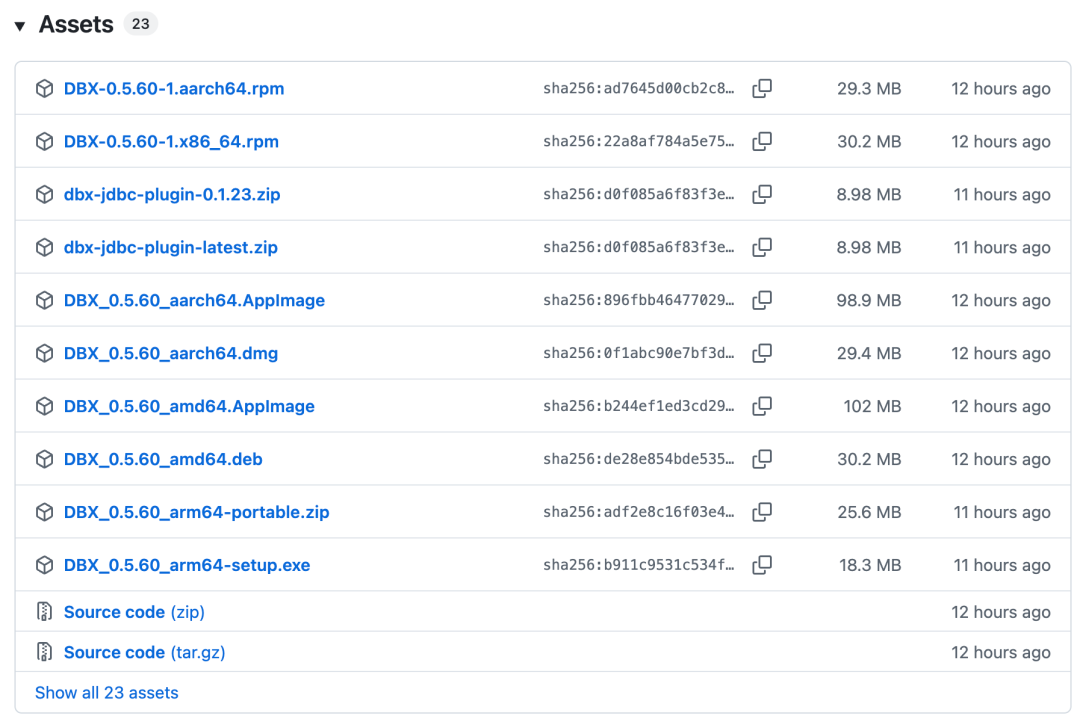The height and width of the screenshot is (716, 1080).
Task: Copy sha256 for DBX_0.5.60_arm64-setup.exe
Action: click(x=762, y=565)
